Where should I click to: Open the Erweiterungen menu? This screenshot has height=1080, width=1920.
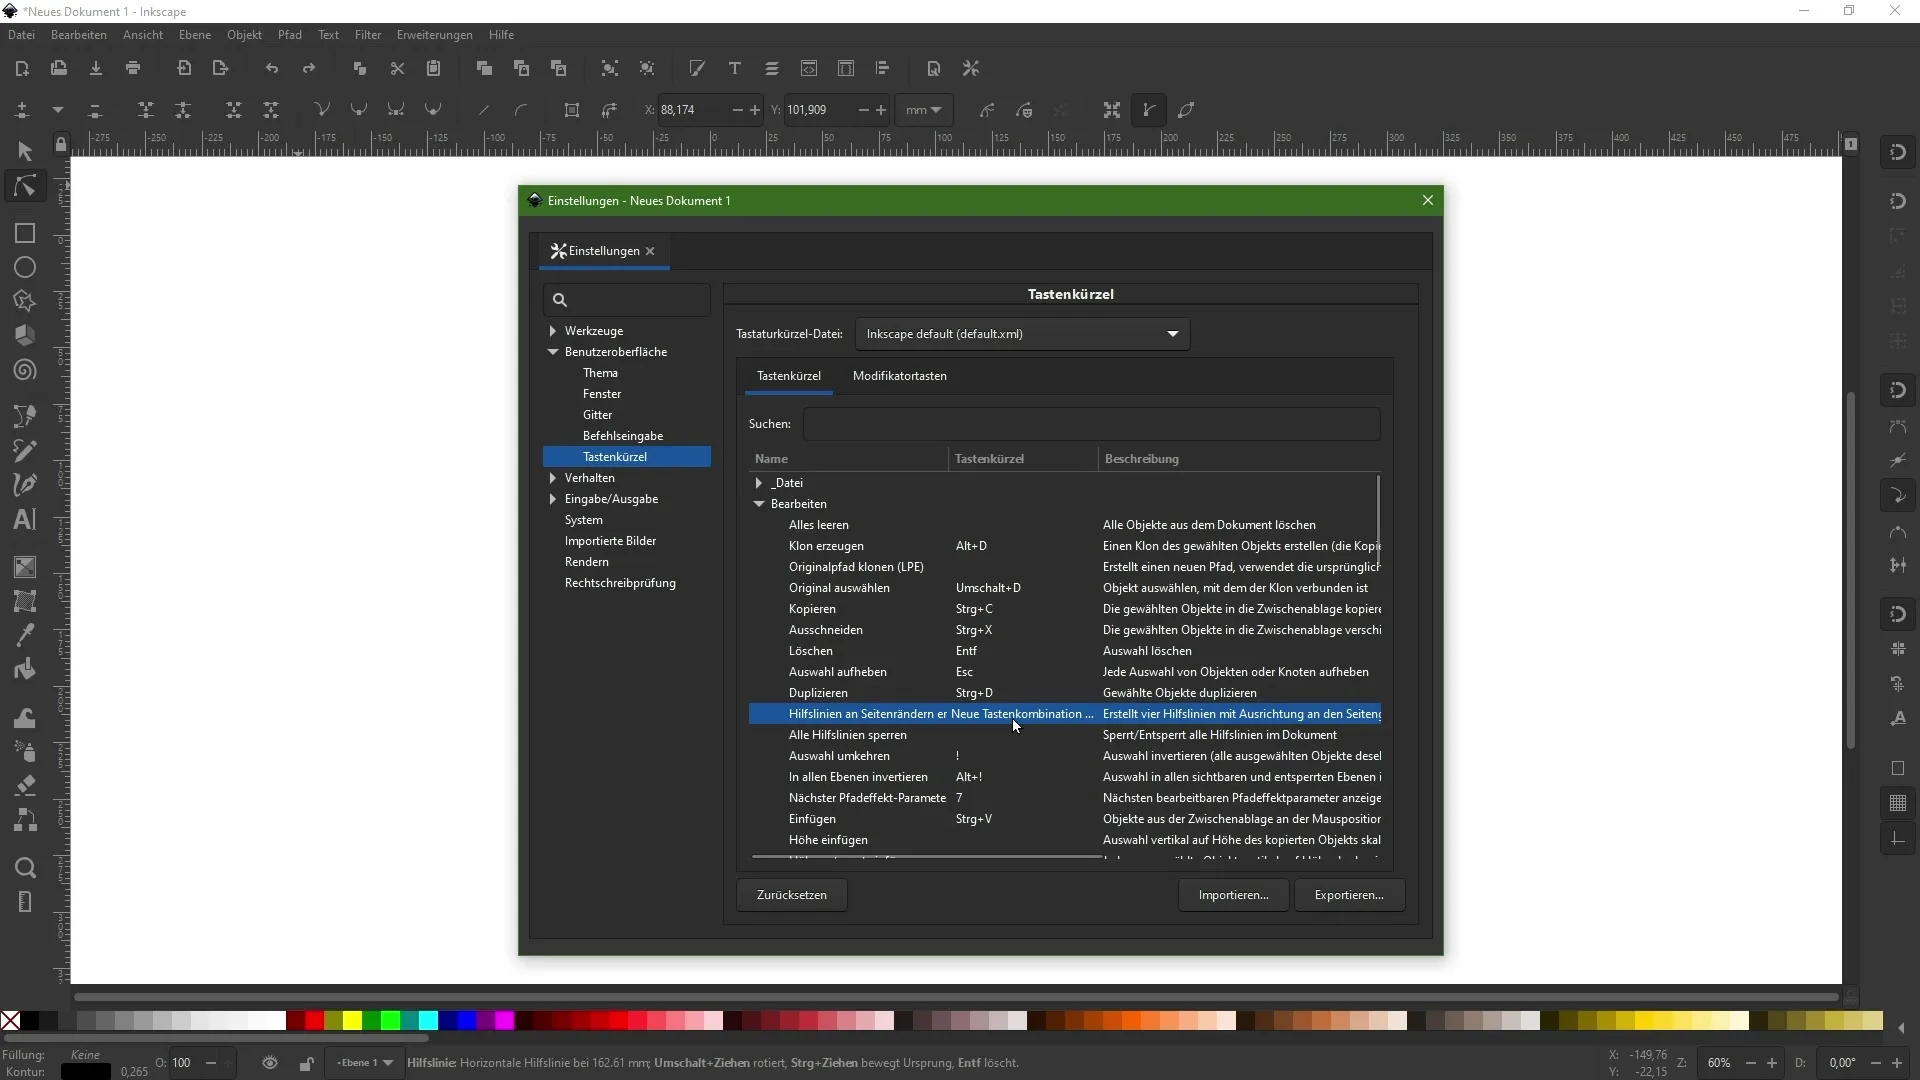tap(434, 35)
